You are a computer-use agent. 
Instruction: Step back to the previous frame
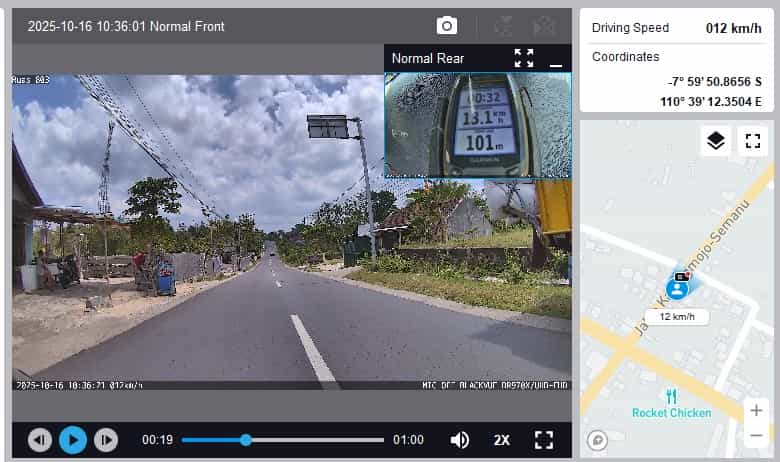point(40,440)
